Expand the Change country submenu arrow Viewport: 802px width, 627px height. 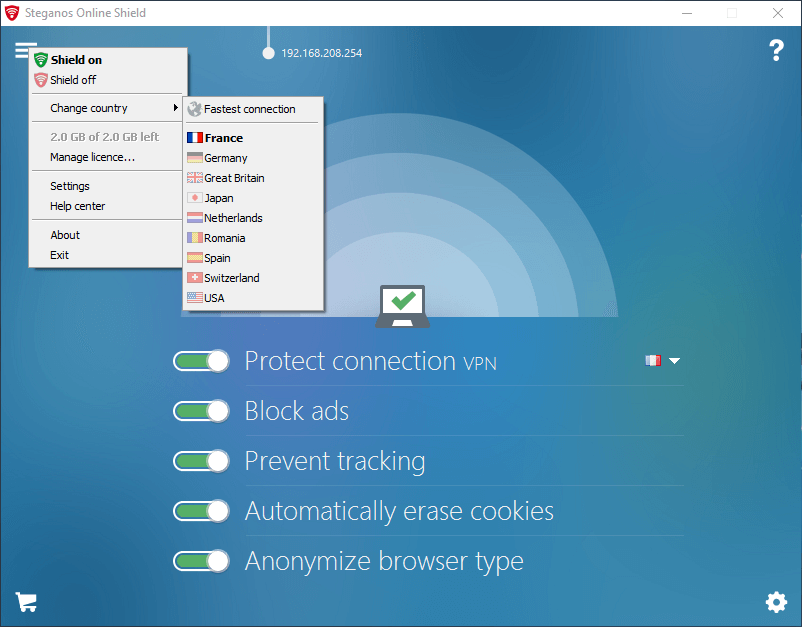pos(175,107)
